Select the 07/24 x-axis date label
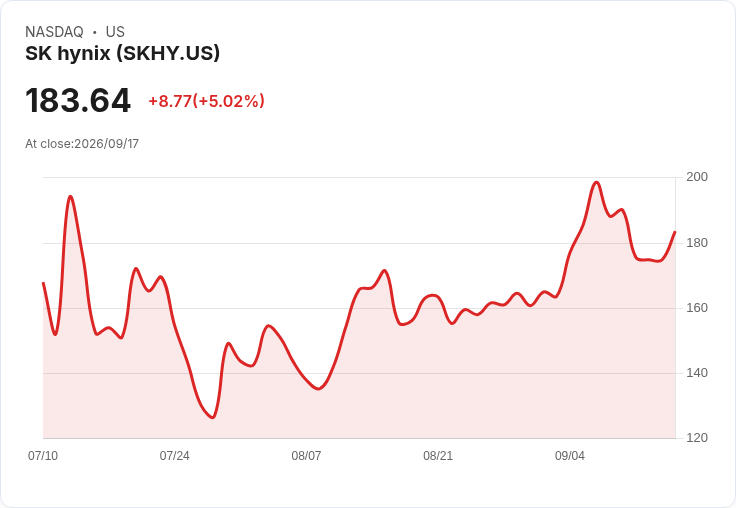The height and width of the screenshot is (508, 736). [175, 456]
